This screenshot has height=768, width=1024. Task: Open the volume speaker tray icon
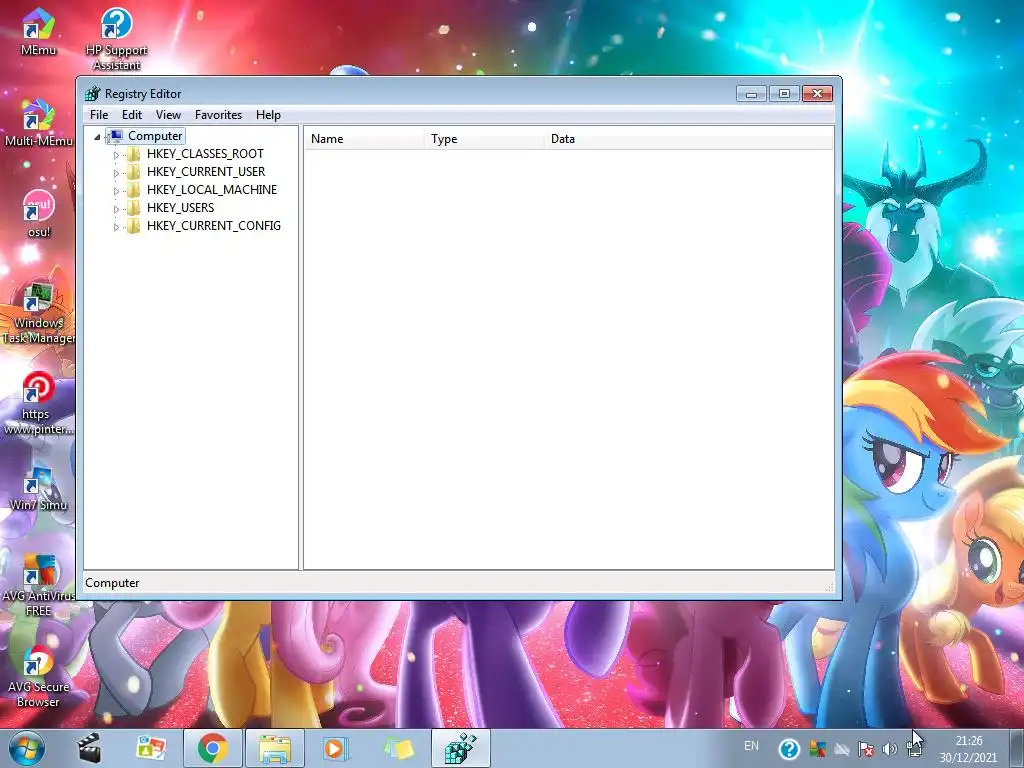click(889, 749)
